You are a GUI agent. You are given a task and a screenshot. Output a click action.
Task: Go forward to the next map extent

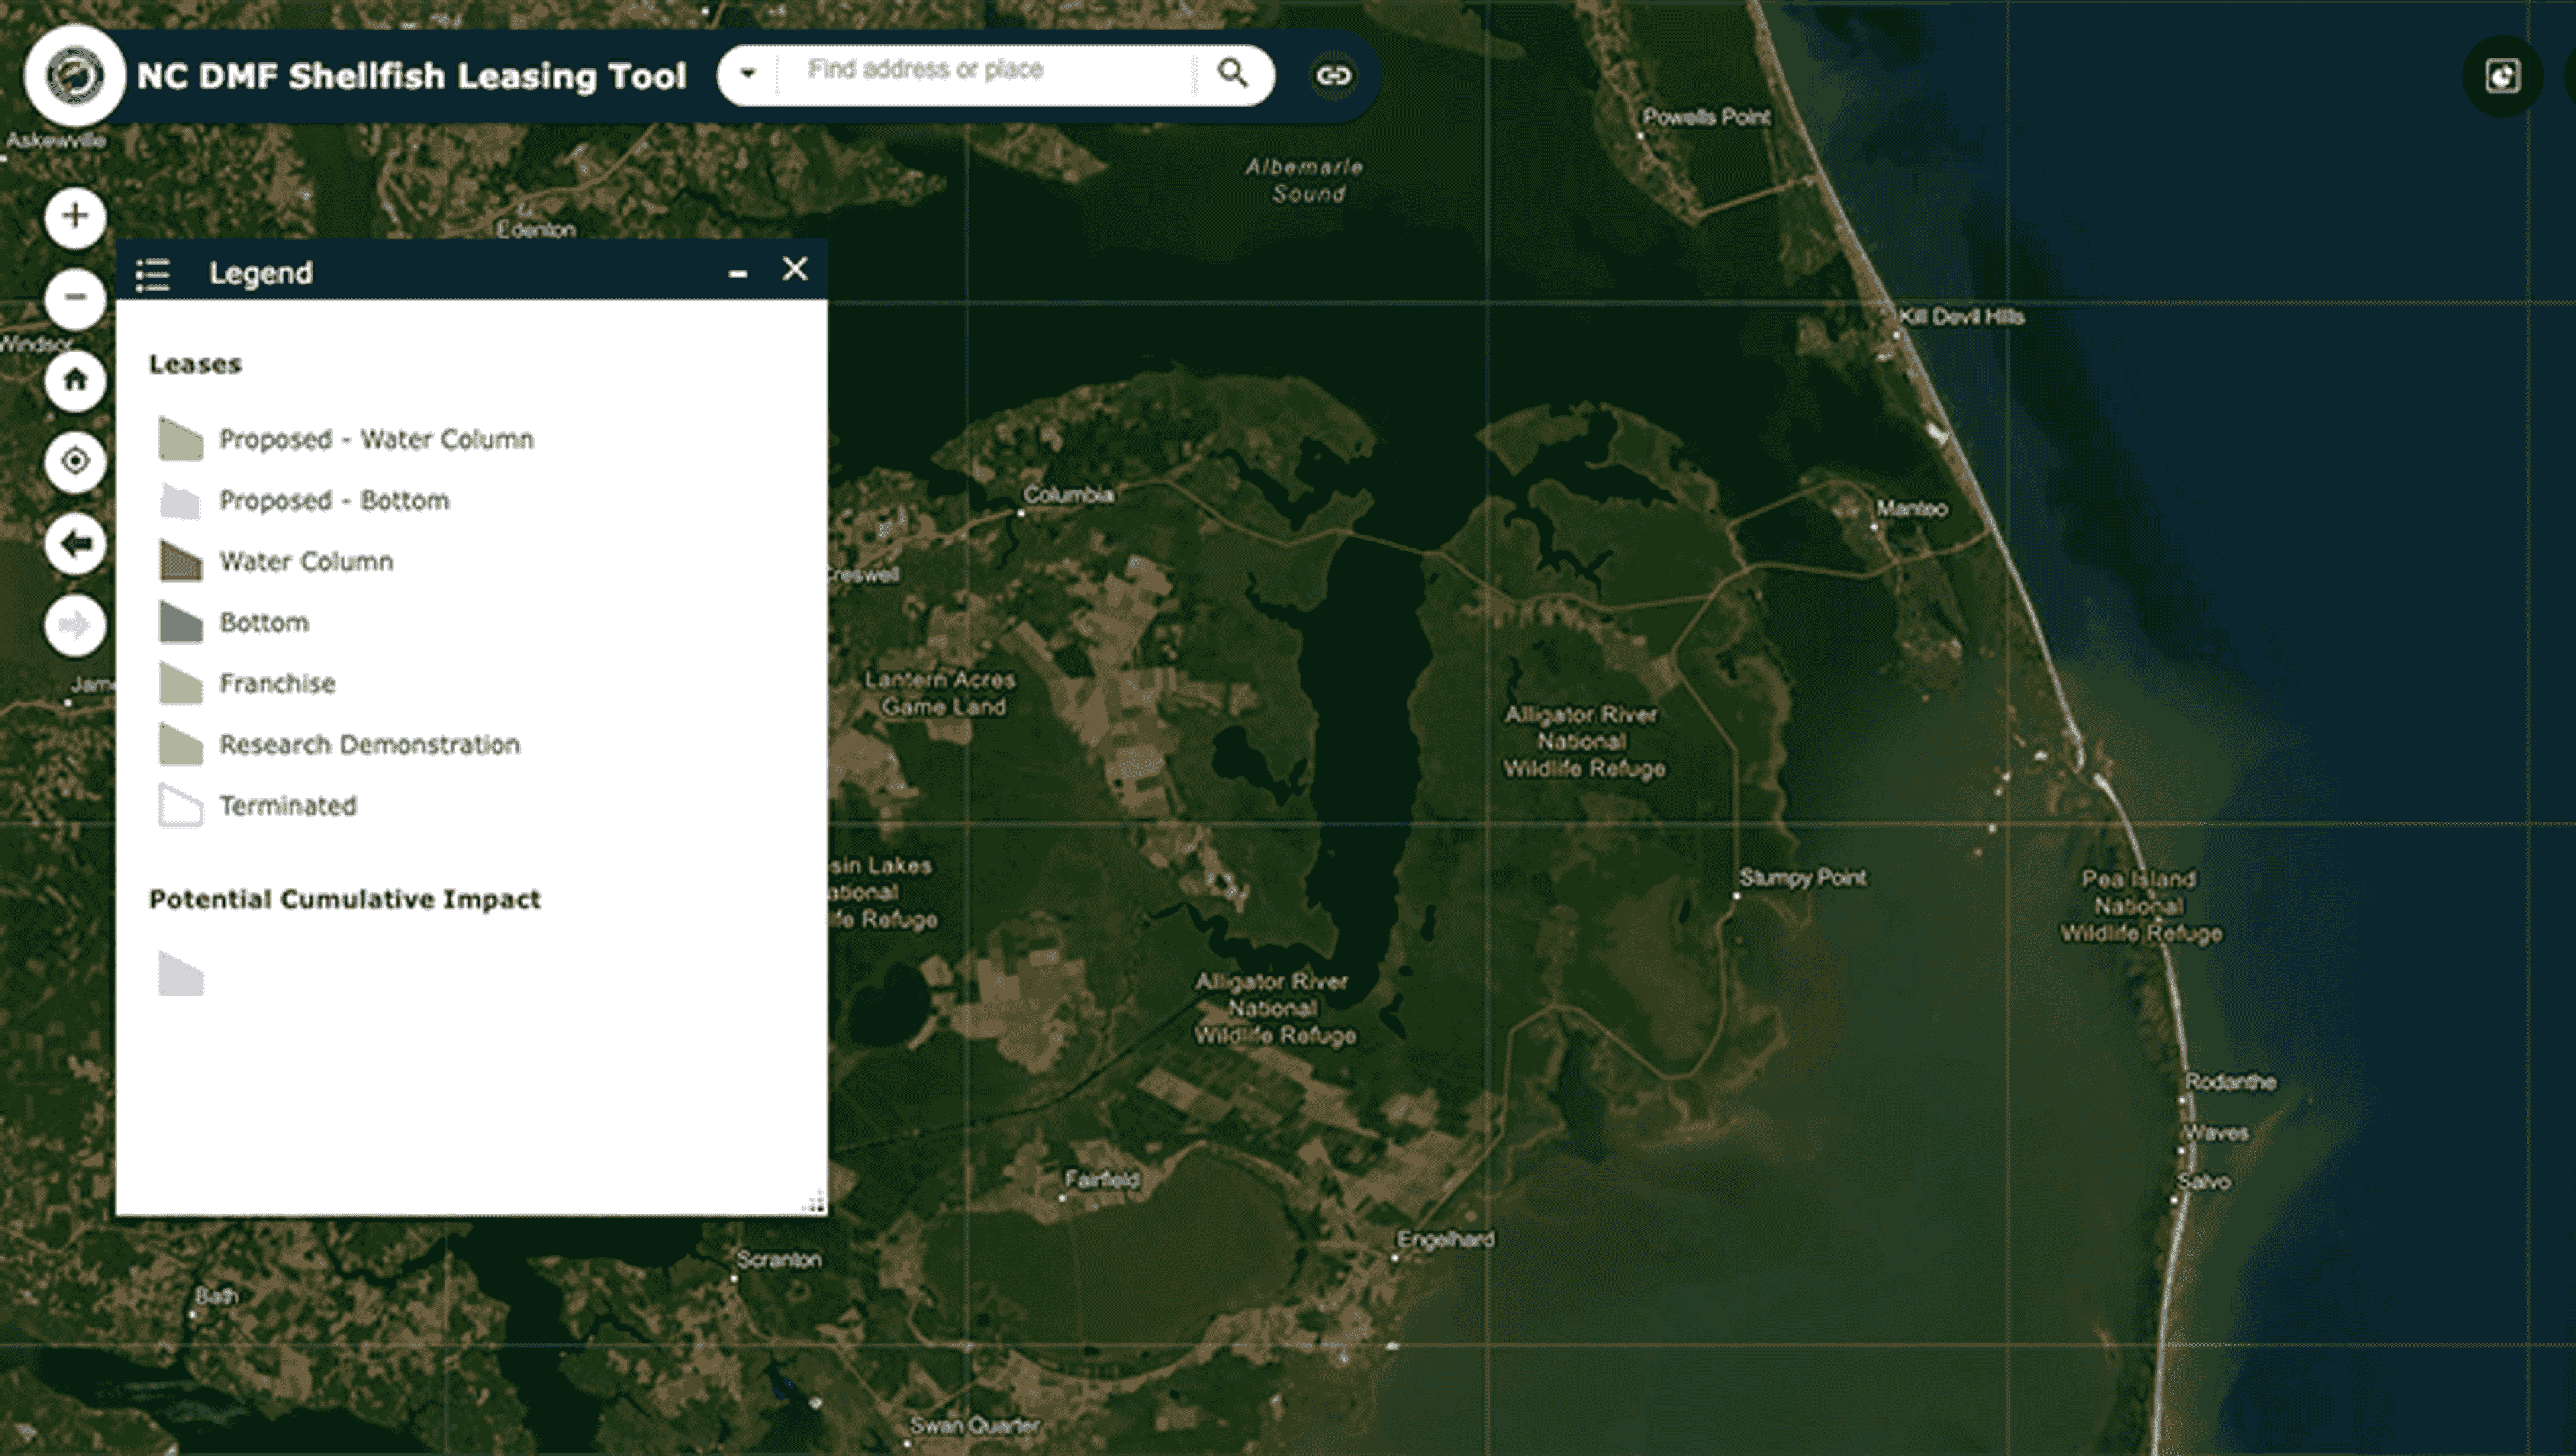coord(75,626)
